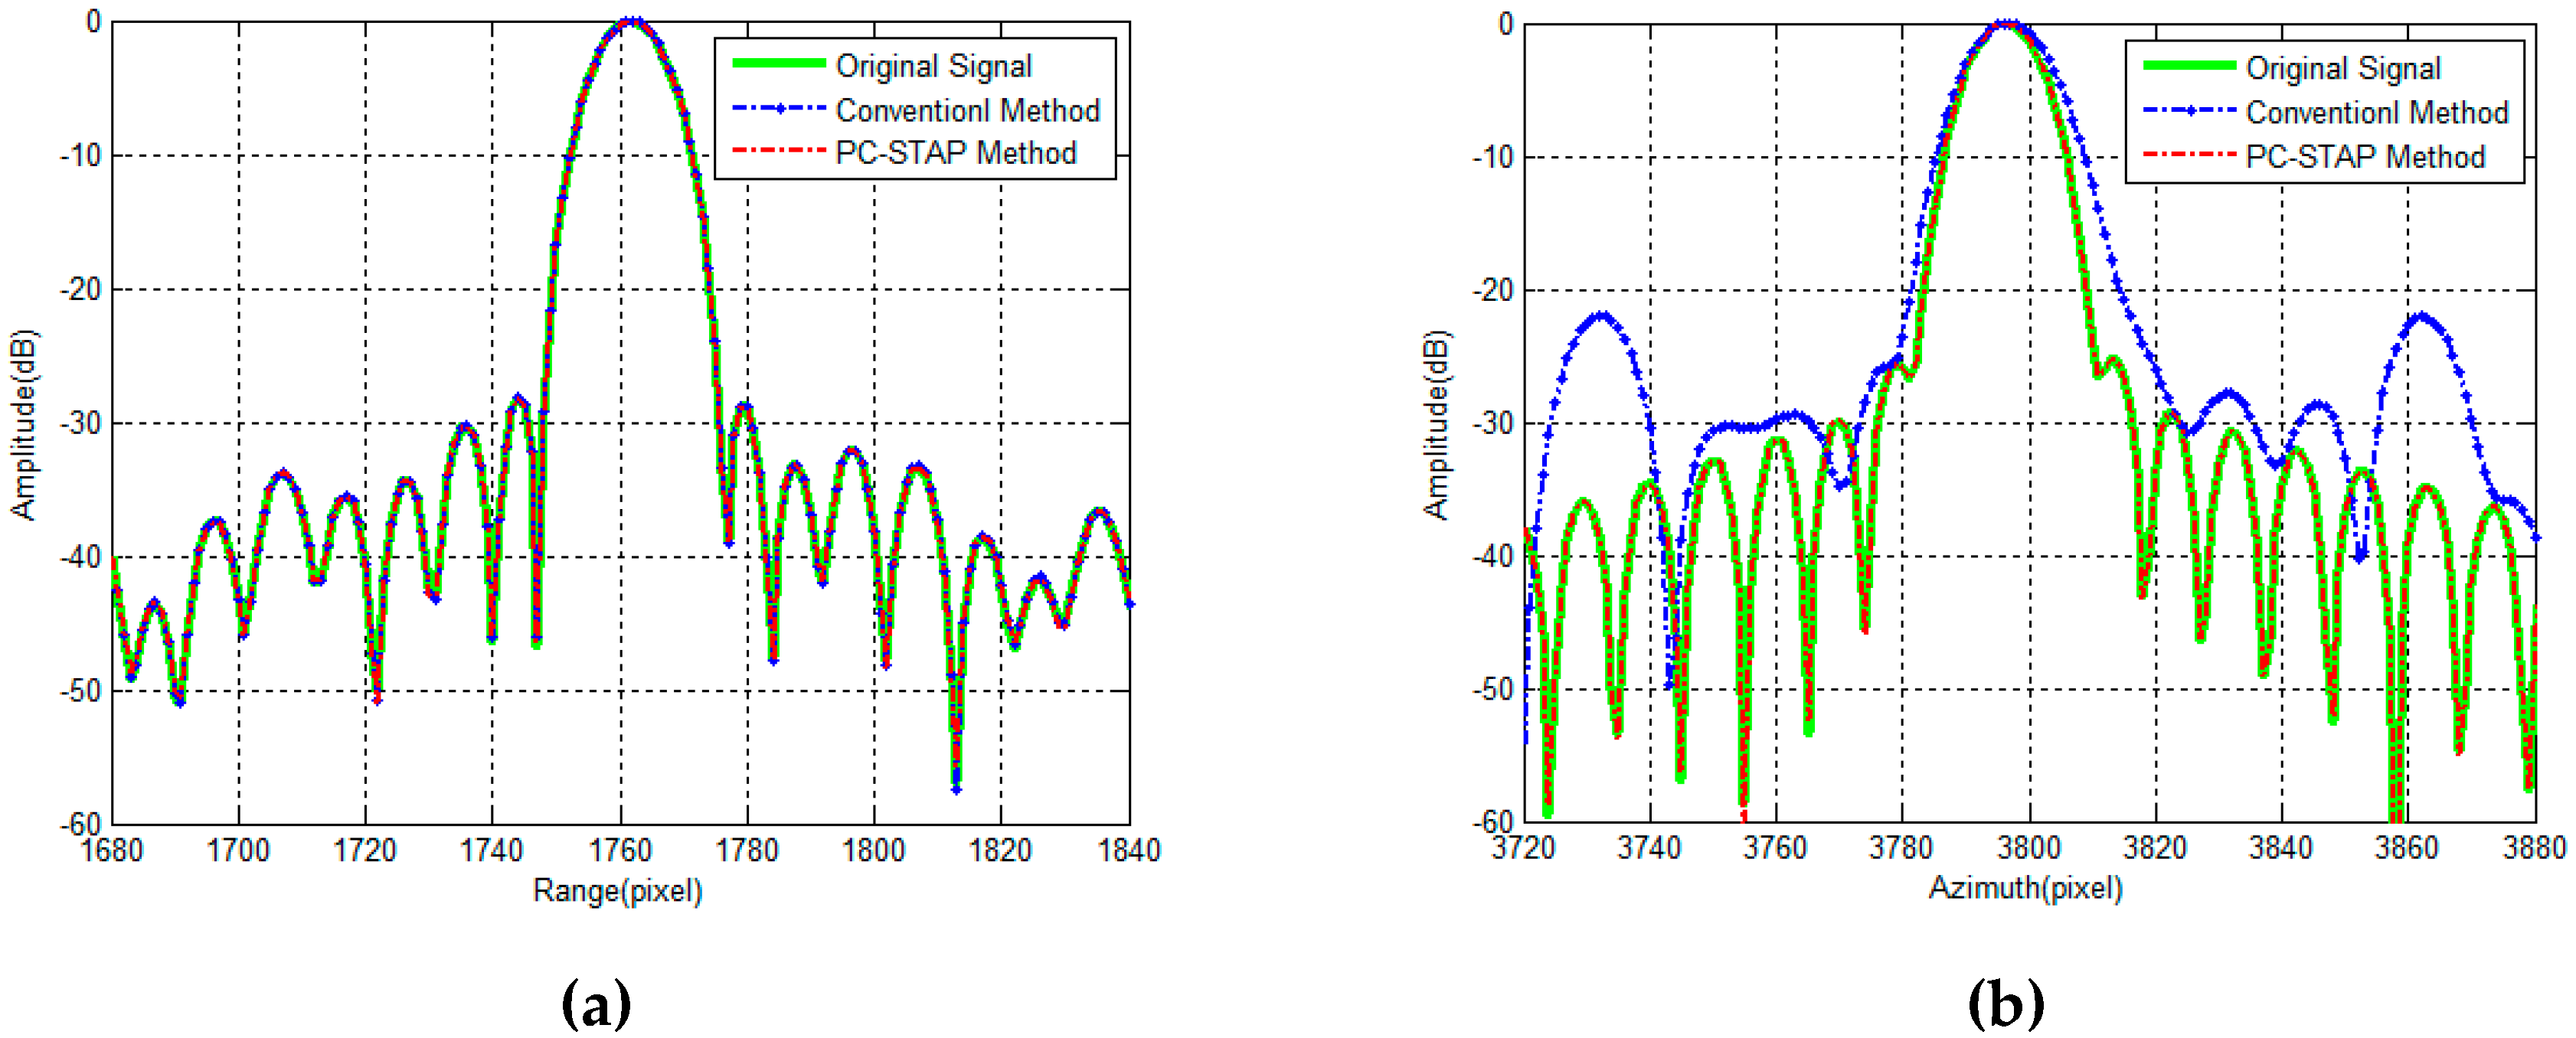
Task: Click the (a) subfigure caption label
Action: pos(597,1004)
